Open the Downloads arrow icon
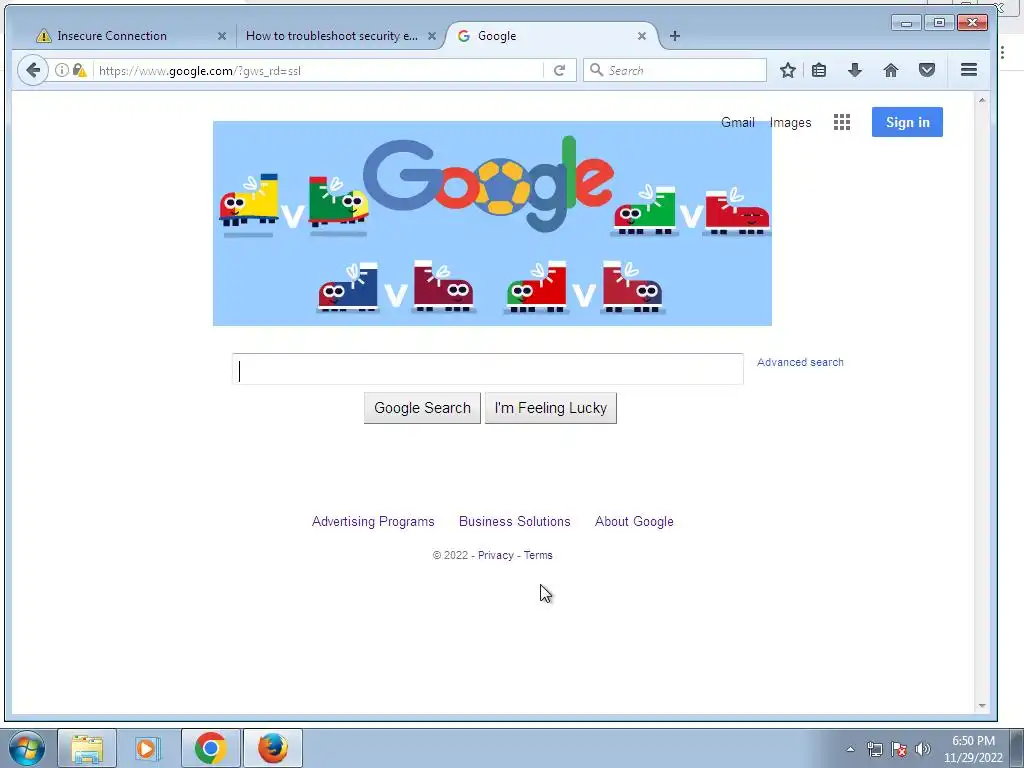The width and height of the screenshot is (1024, 768). 854,71
